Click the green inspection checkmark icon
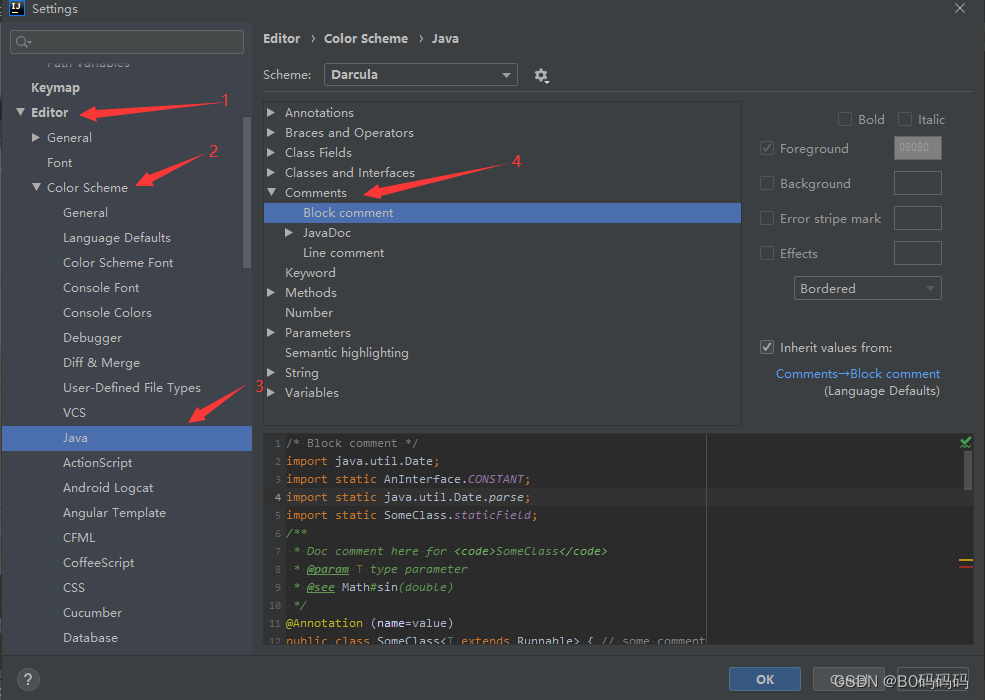Image resolution: width=985 pixels, height=700 pixels. [x=966, y=442]
